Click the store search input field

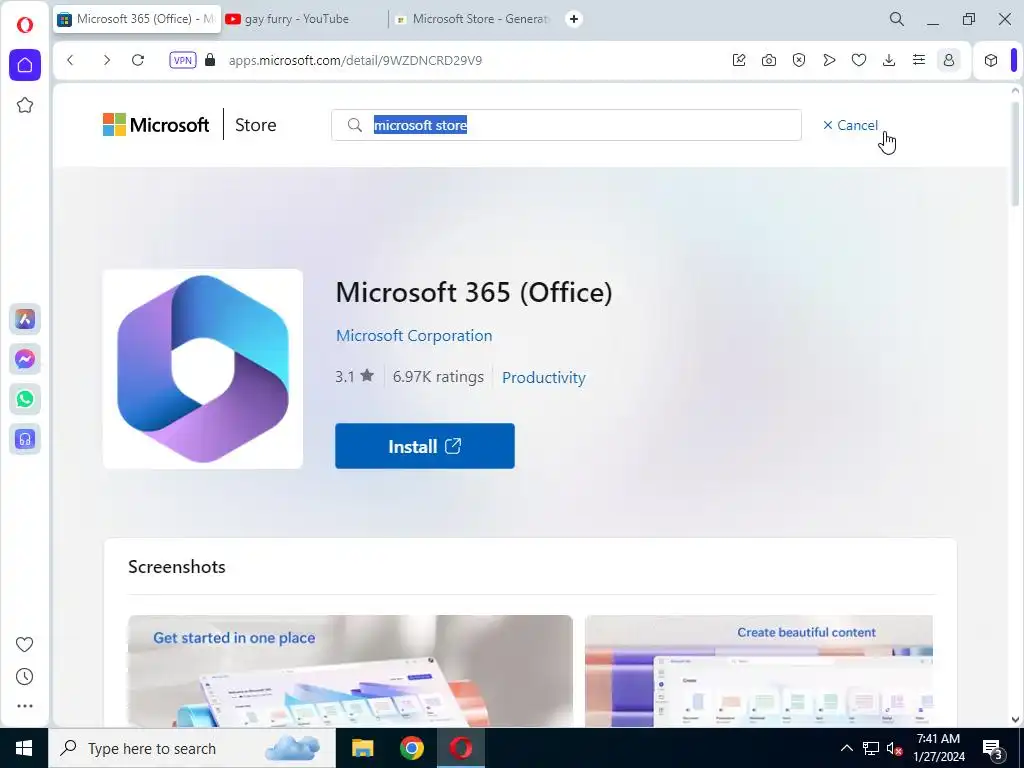(566, 125)
